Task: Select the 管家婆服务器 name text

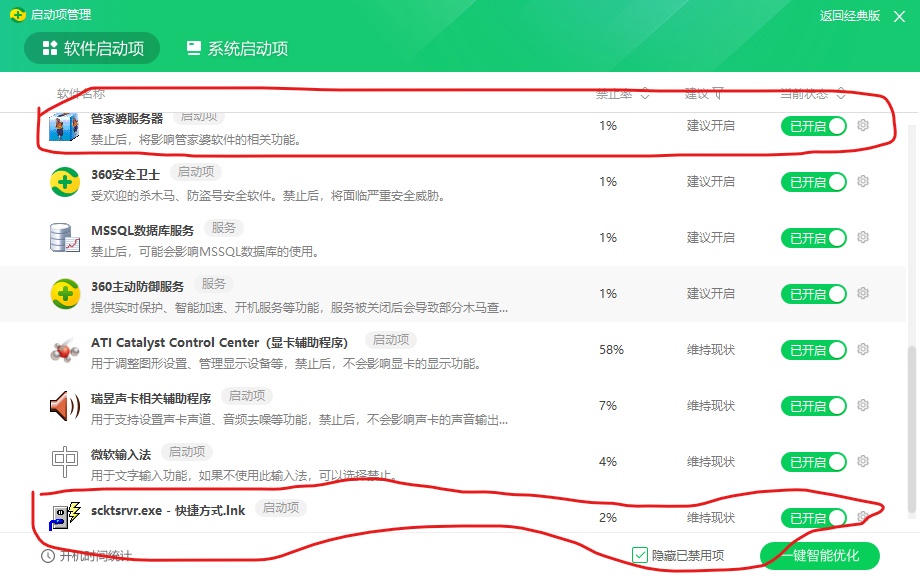Action: pos(127,118)
